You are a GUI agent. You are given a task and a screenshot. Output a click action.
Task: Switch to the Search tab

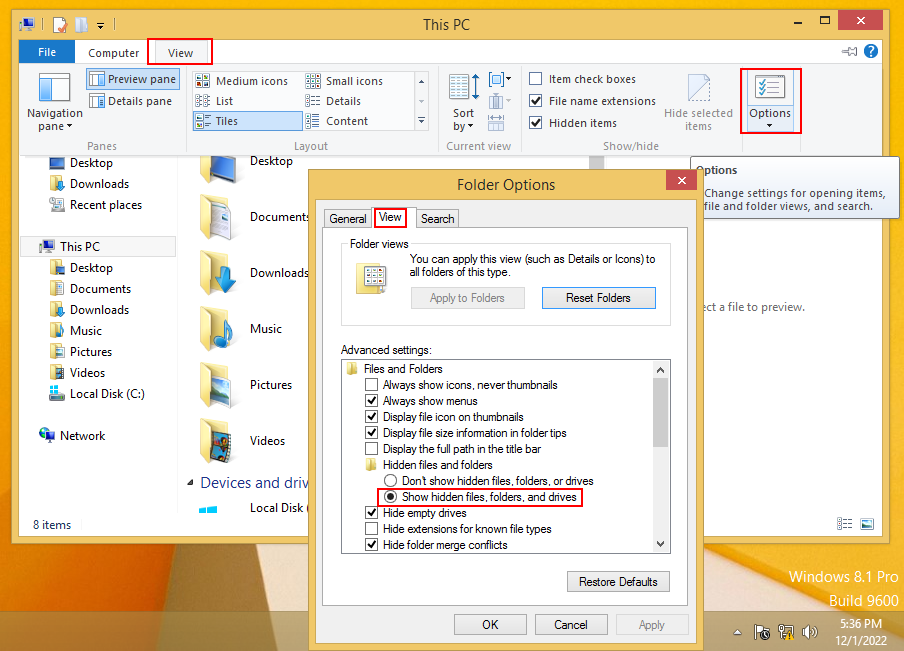pyautogui.click(x=437, y=218)
